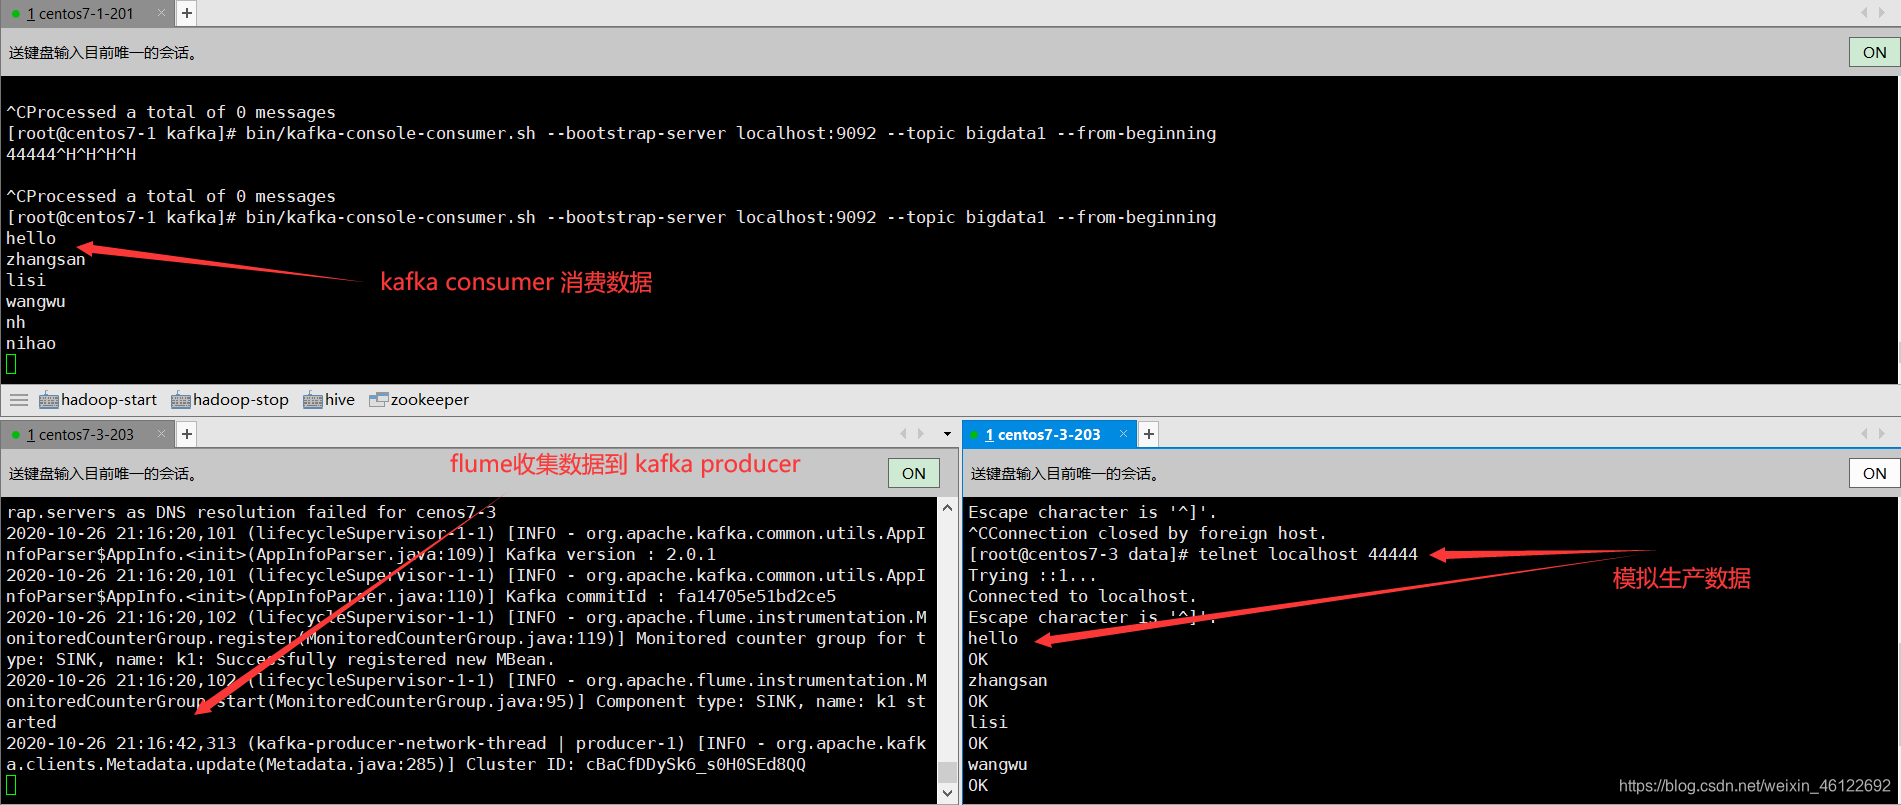Add a new tab beside centos7-1-201
The height and width of the screenshot is (805, 1901).
point(187,14)
